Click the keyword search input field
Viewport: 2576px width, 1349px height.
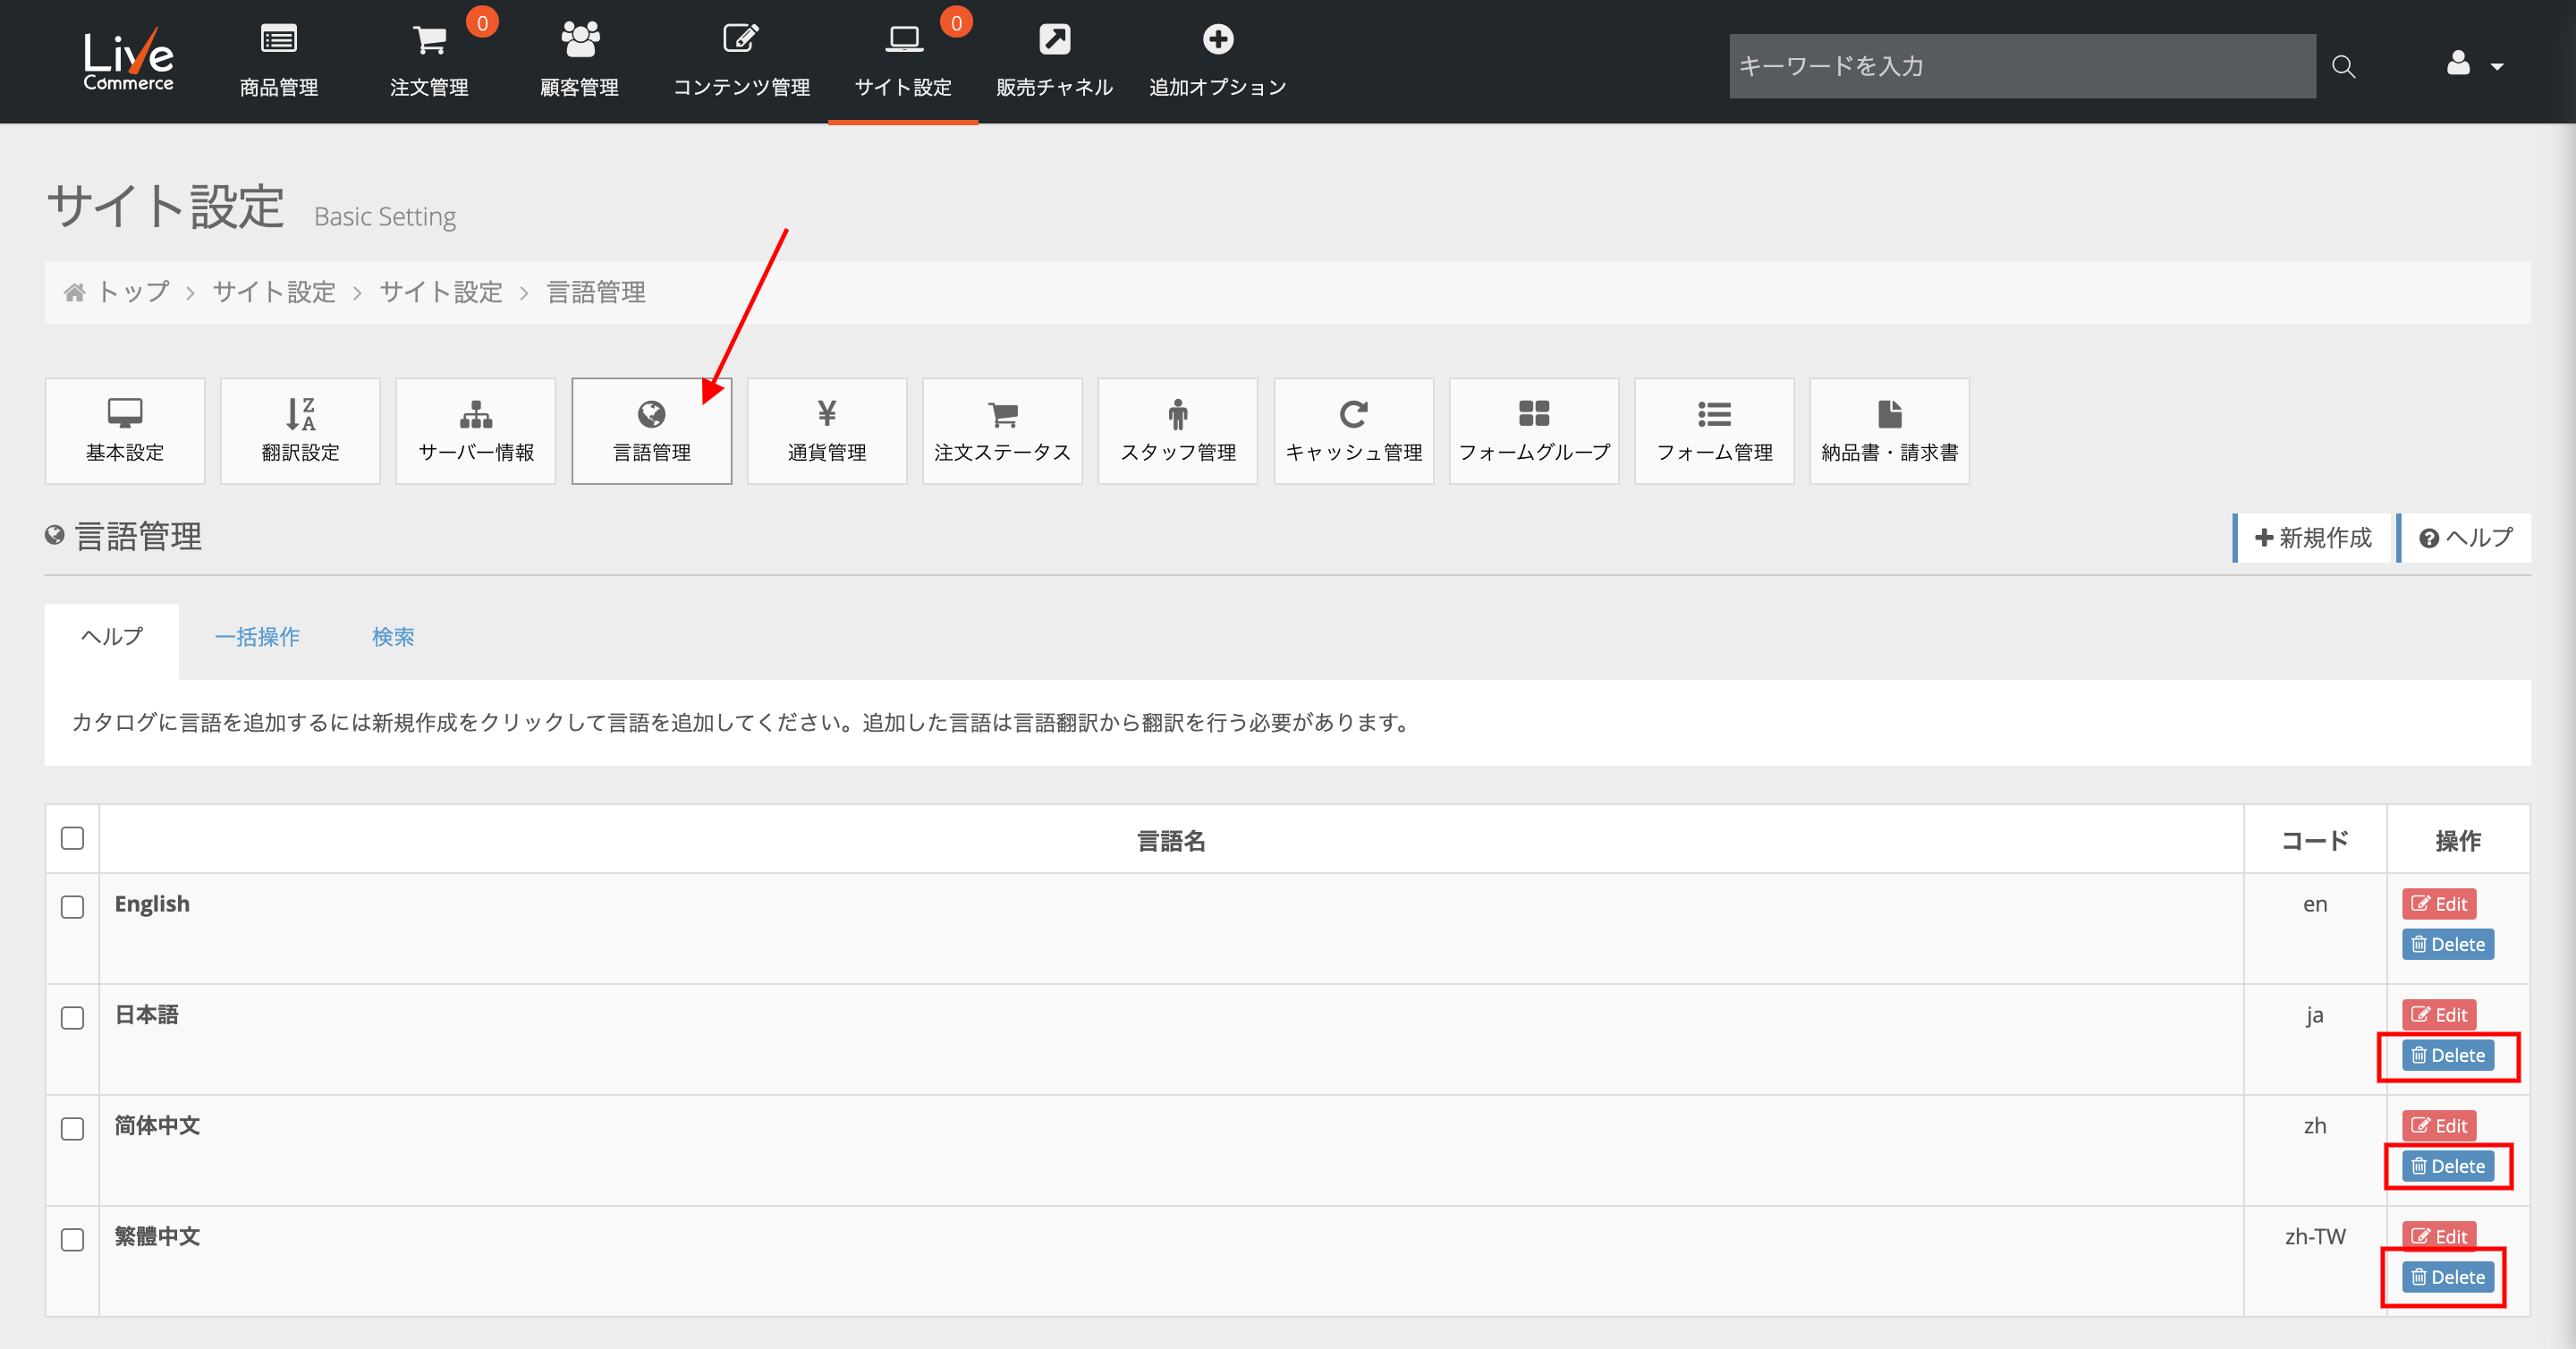[x=2021, y=66]
